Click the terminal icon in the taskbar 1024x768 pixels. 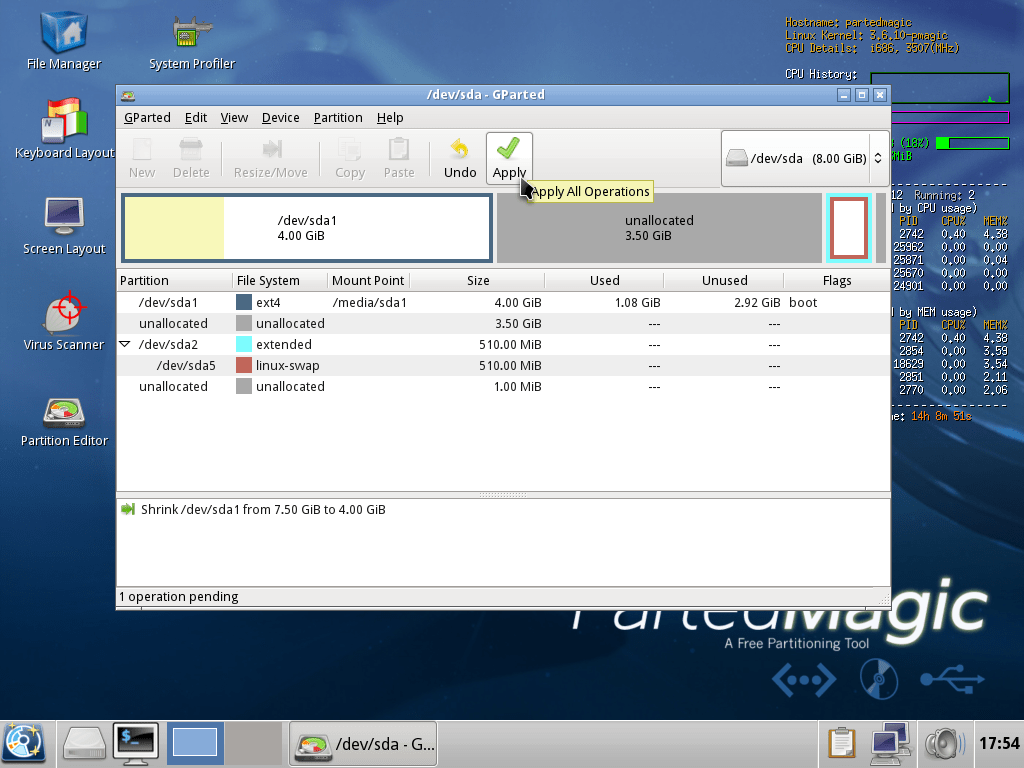[137, 743]
